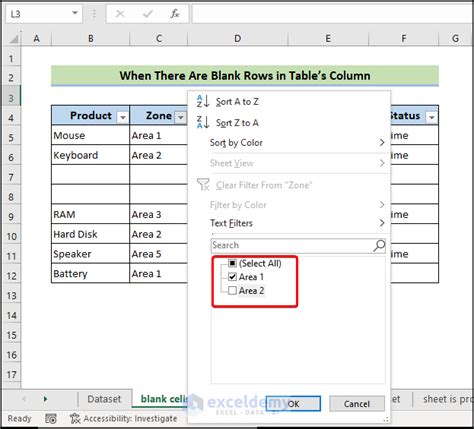Click the cell containing Area 5

pos(159,254)
